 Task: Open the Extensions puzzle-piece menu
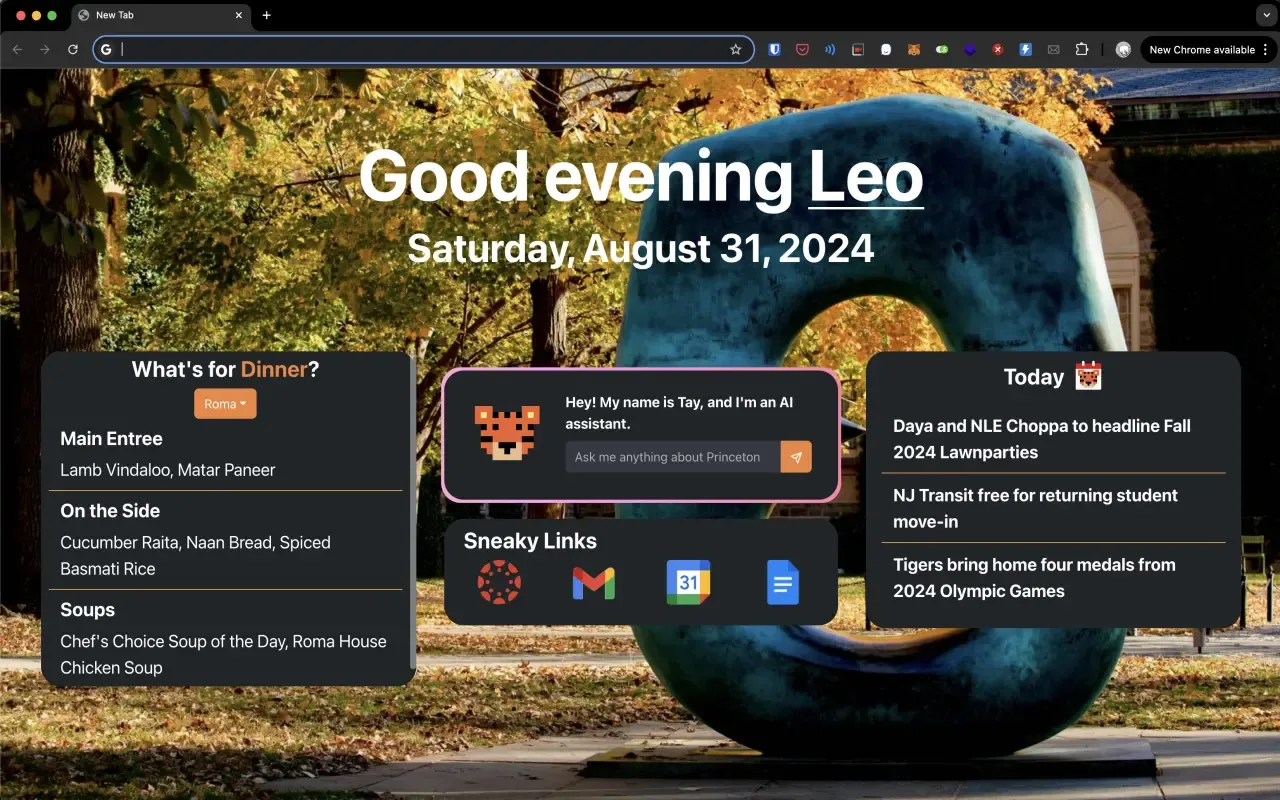[x=1082, y=49]
